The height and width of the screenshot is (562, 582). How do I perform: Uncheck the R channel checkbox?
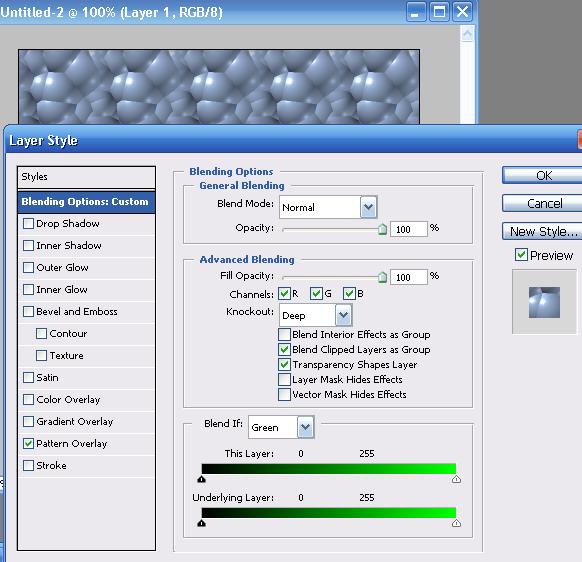click(284, 294)
